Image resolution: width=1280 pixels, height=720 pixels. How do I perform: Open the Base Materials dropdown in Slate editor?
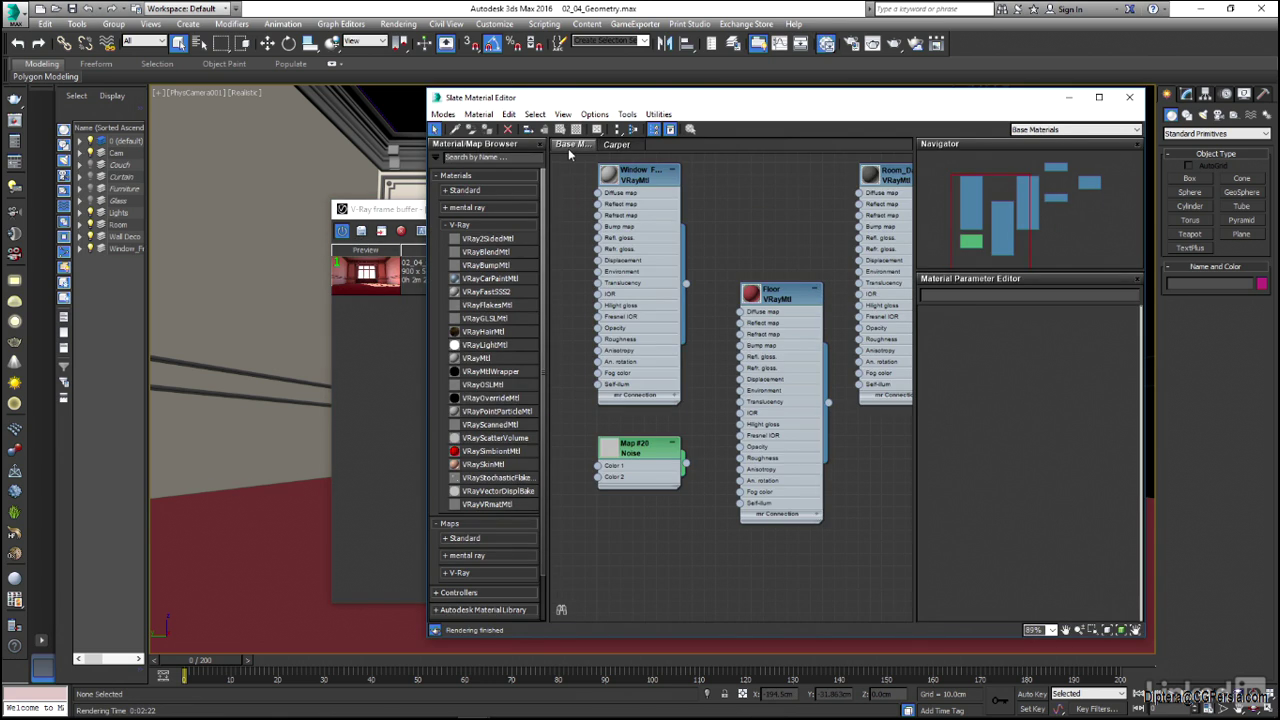[x=1075, y=129]
